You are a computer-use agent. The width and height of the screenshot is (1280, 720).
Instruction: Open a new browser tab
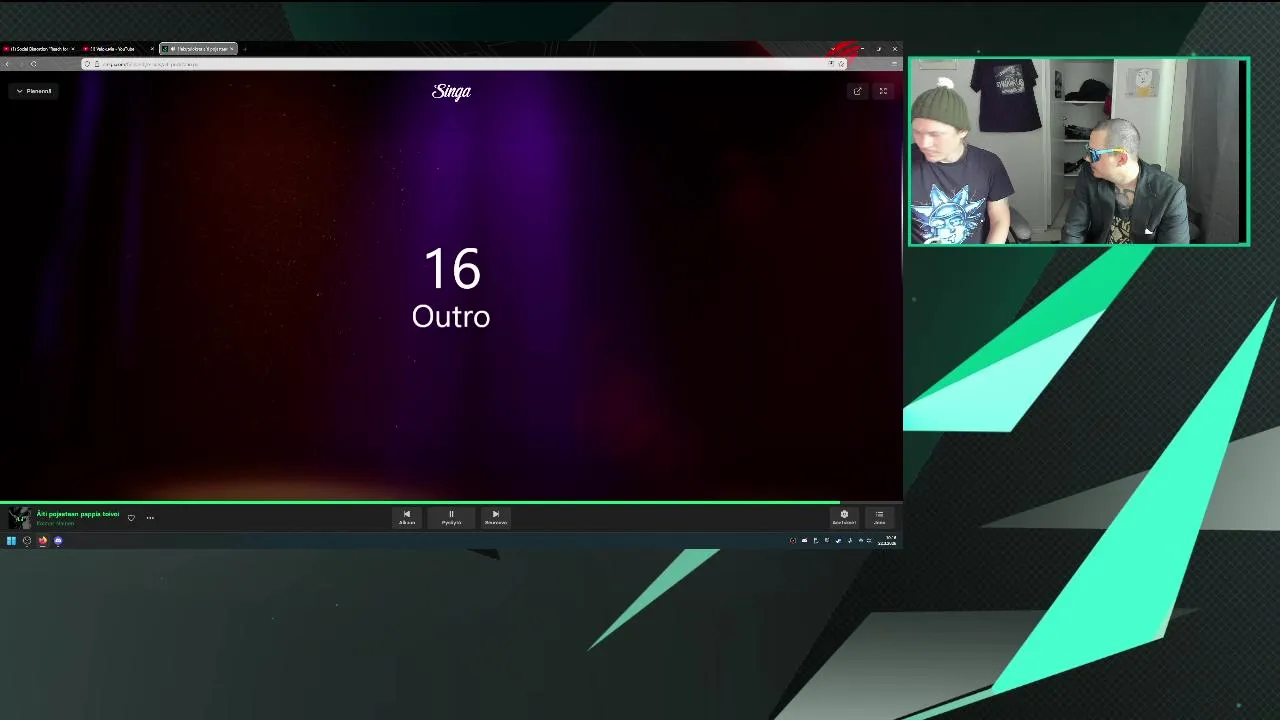pyautogui.click(x=245, y=49)
